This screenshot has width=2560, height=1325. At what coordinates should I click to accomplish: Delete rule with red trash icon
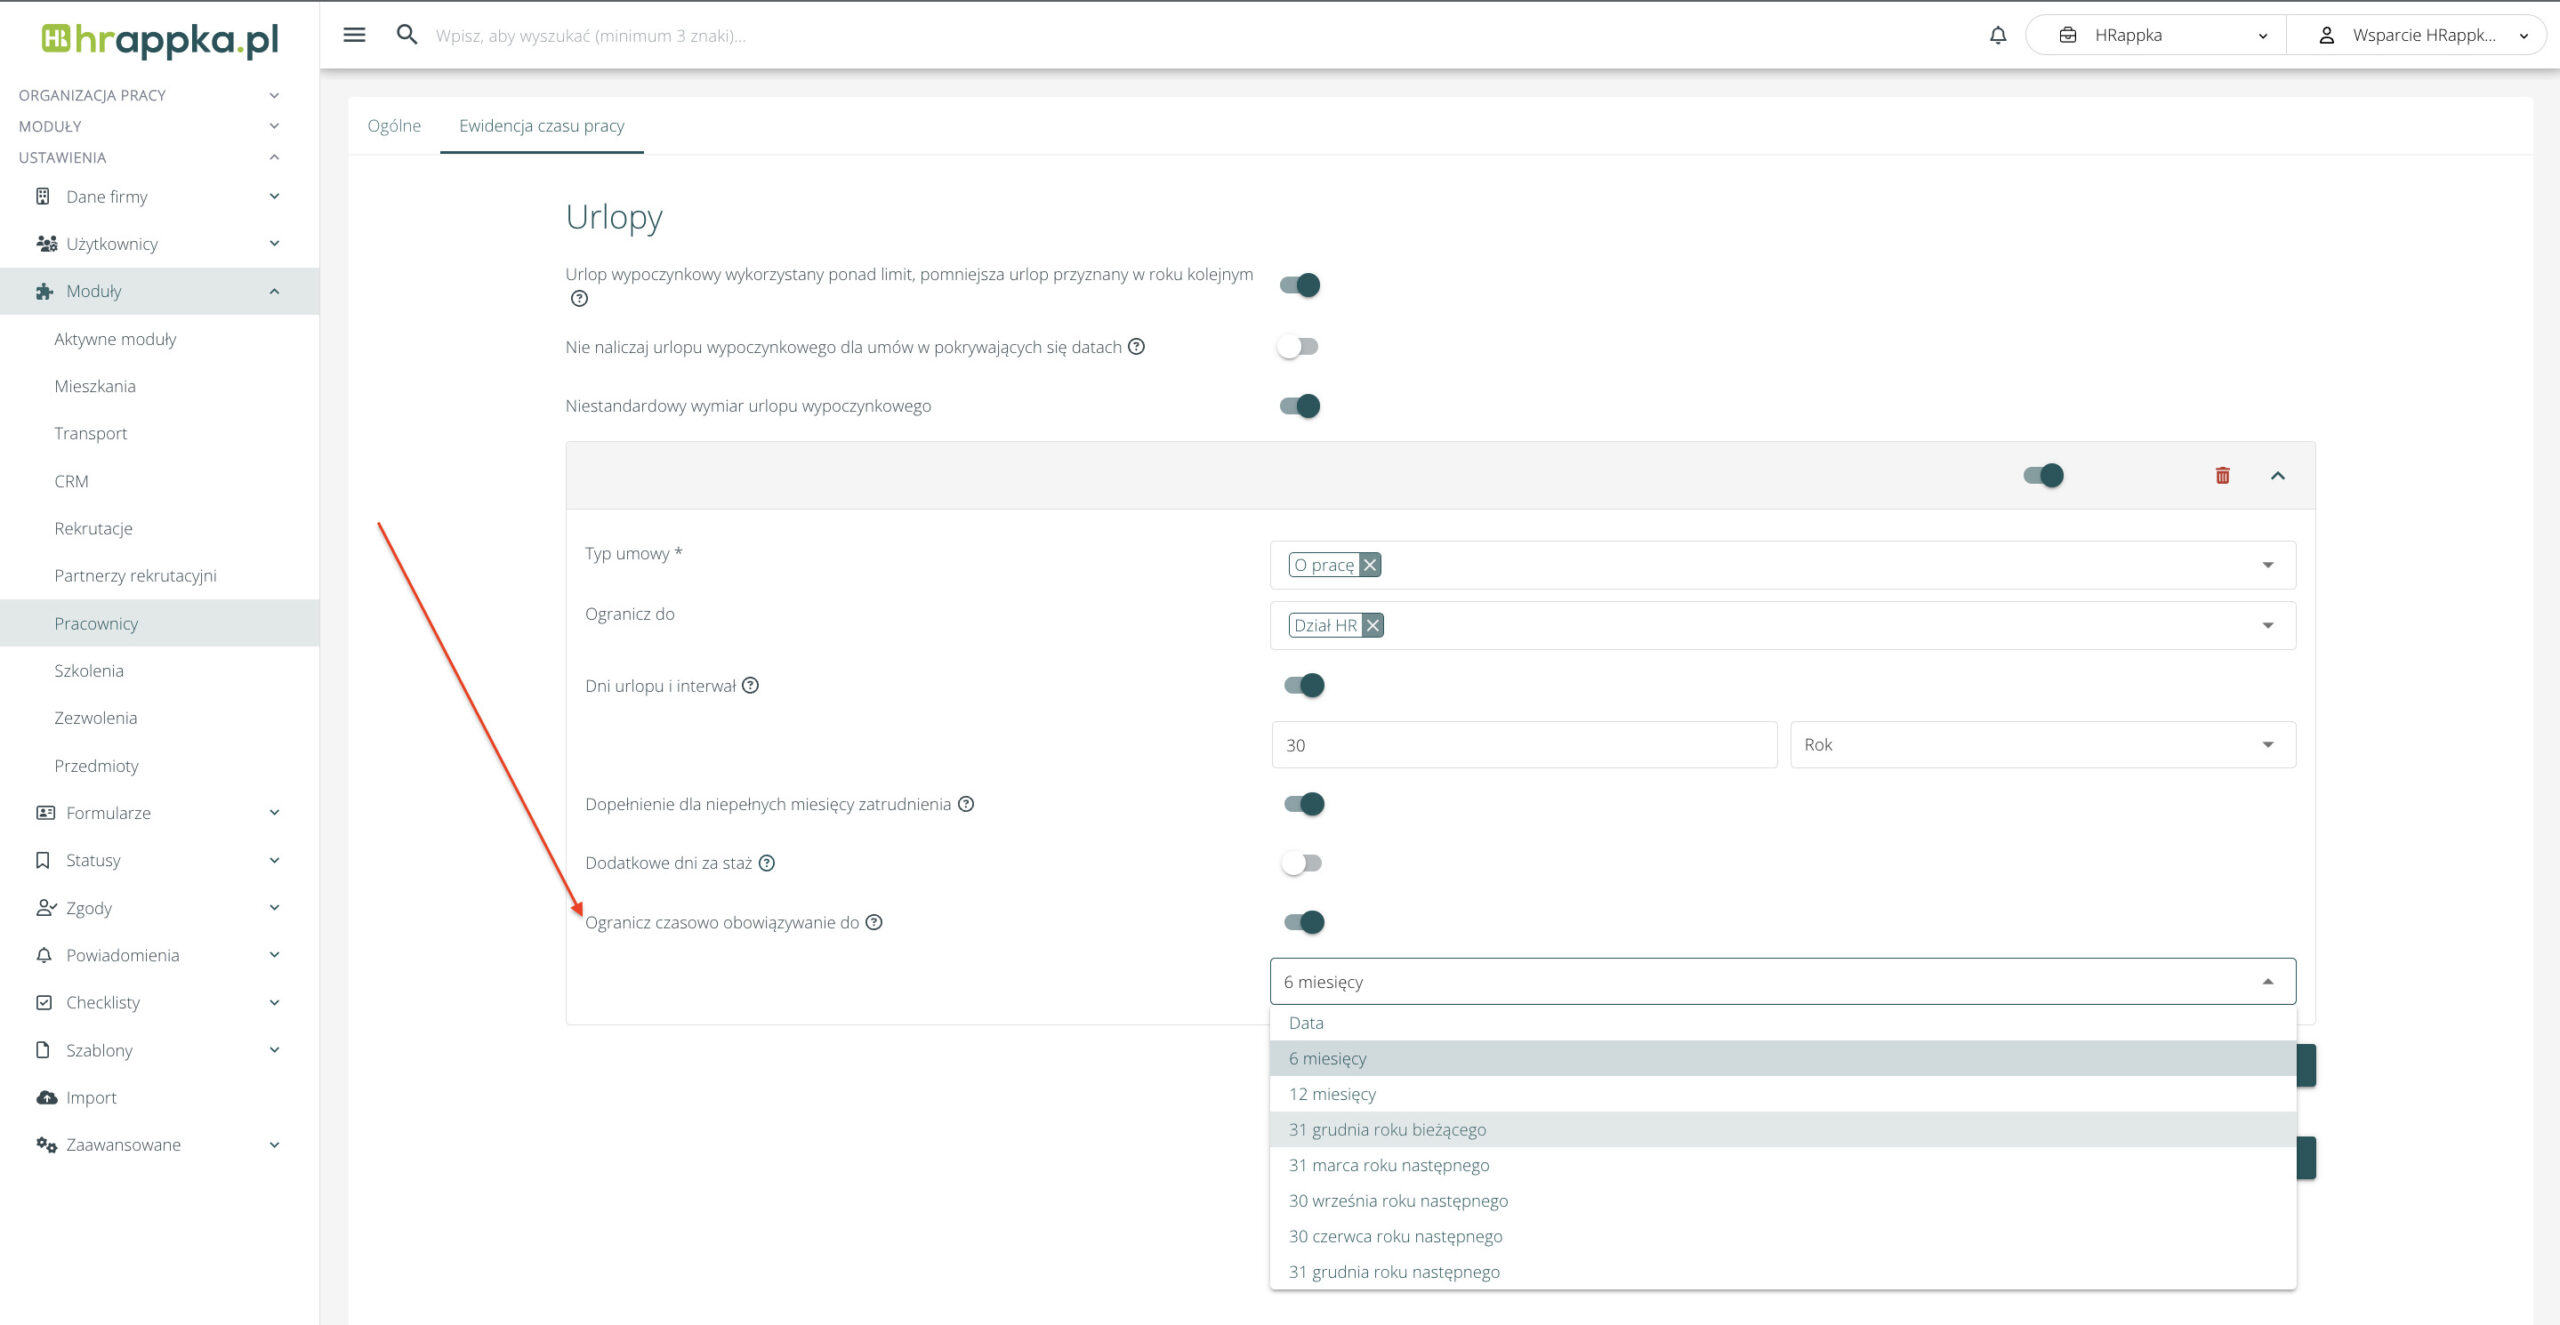pyautogui.click(x=2222, y=476)
